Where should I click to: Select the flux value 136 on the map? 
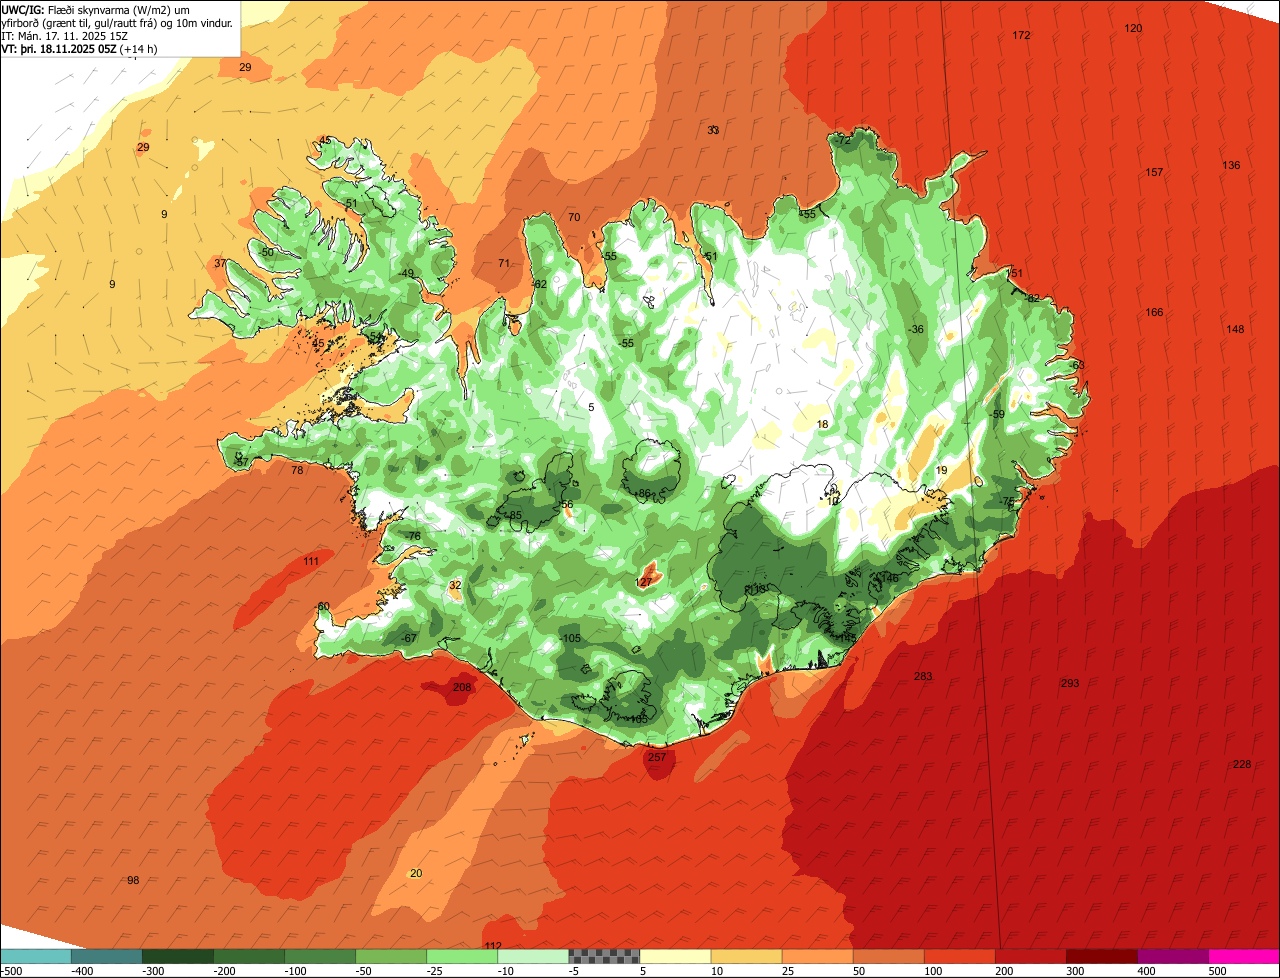[x=1231, y=166]
